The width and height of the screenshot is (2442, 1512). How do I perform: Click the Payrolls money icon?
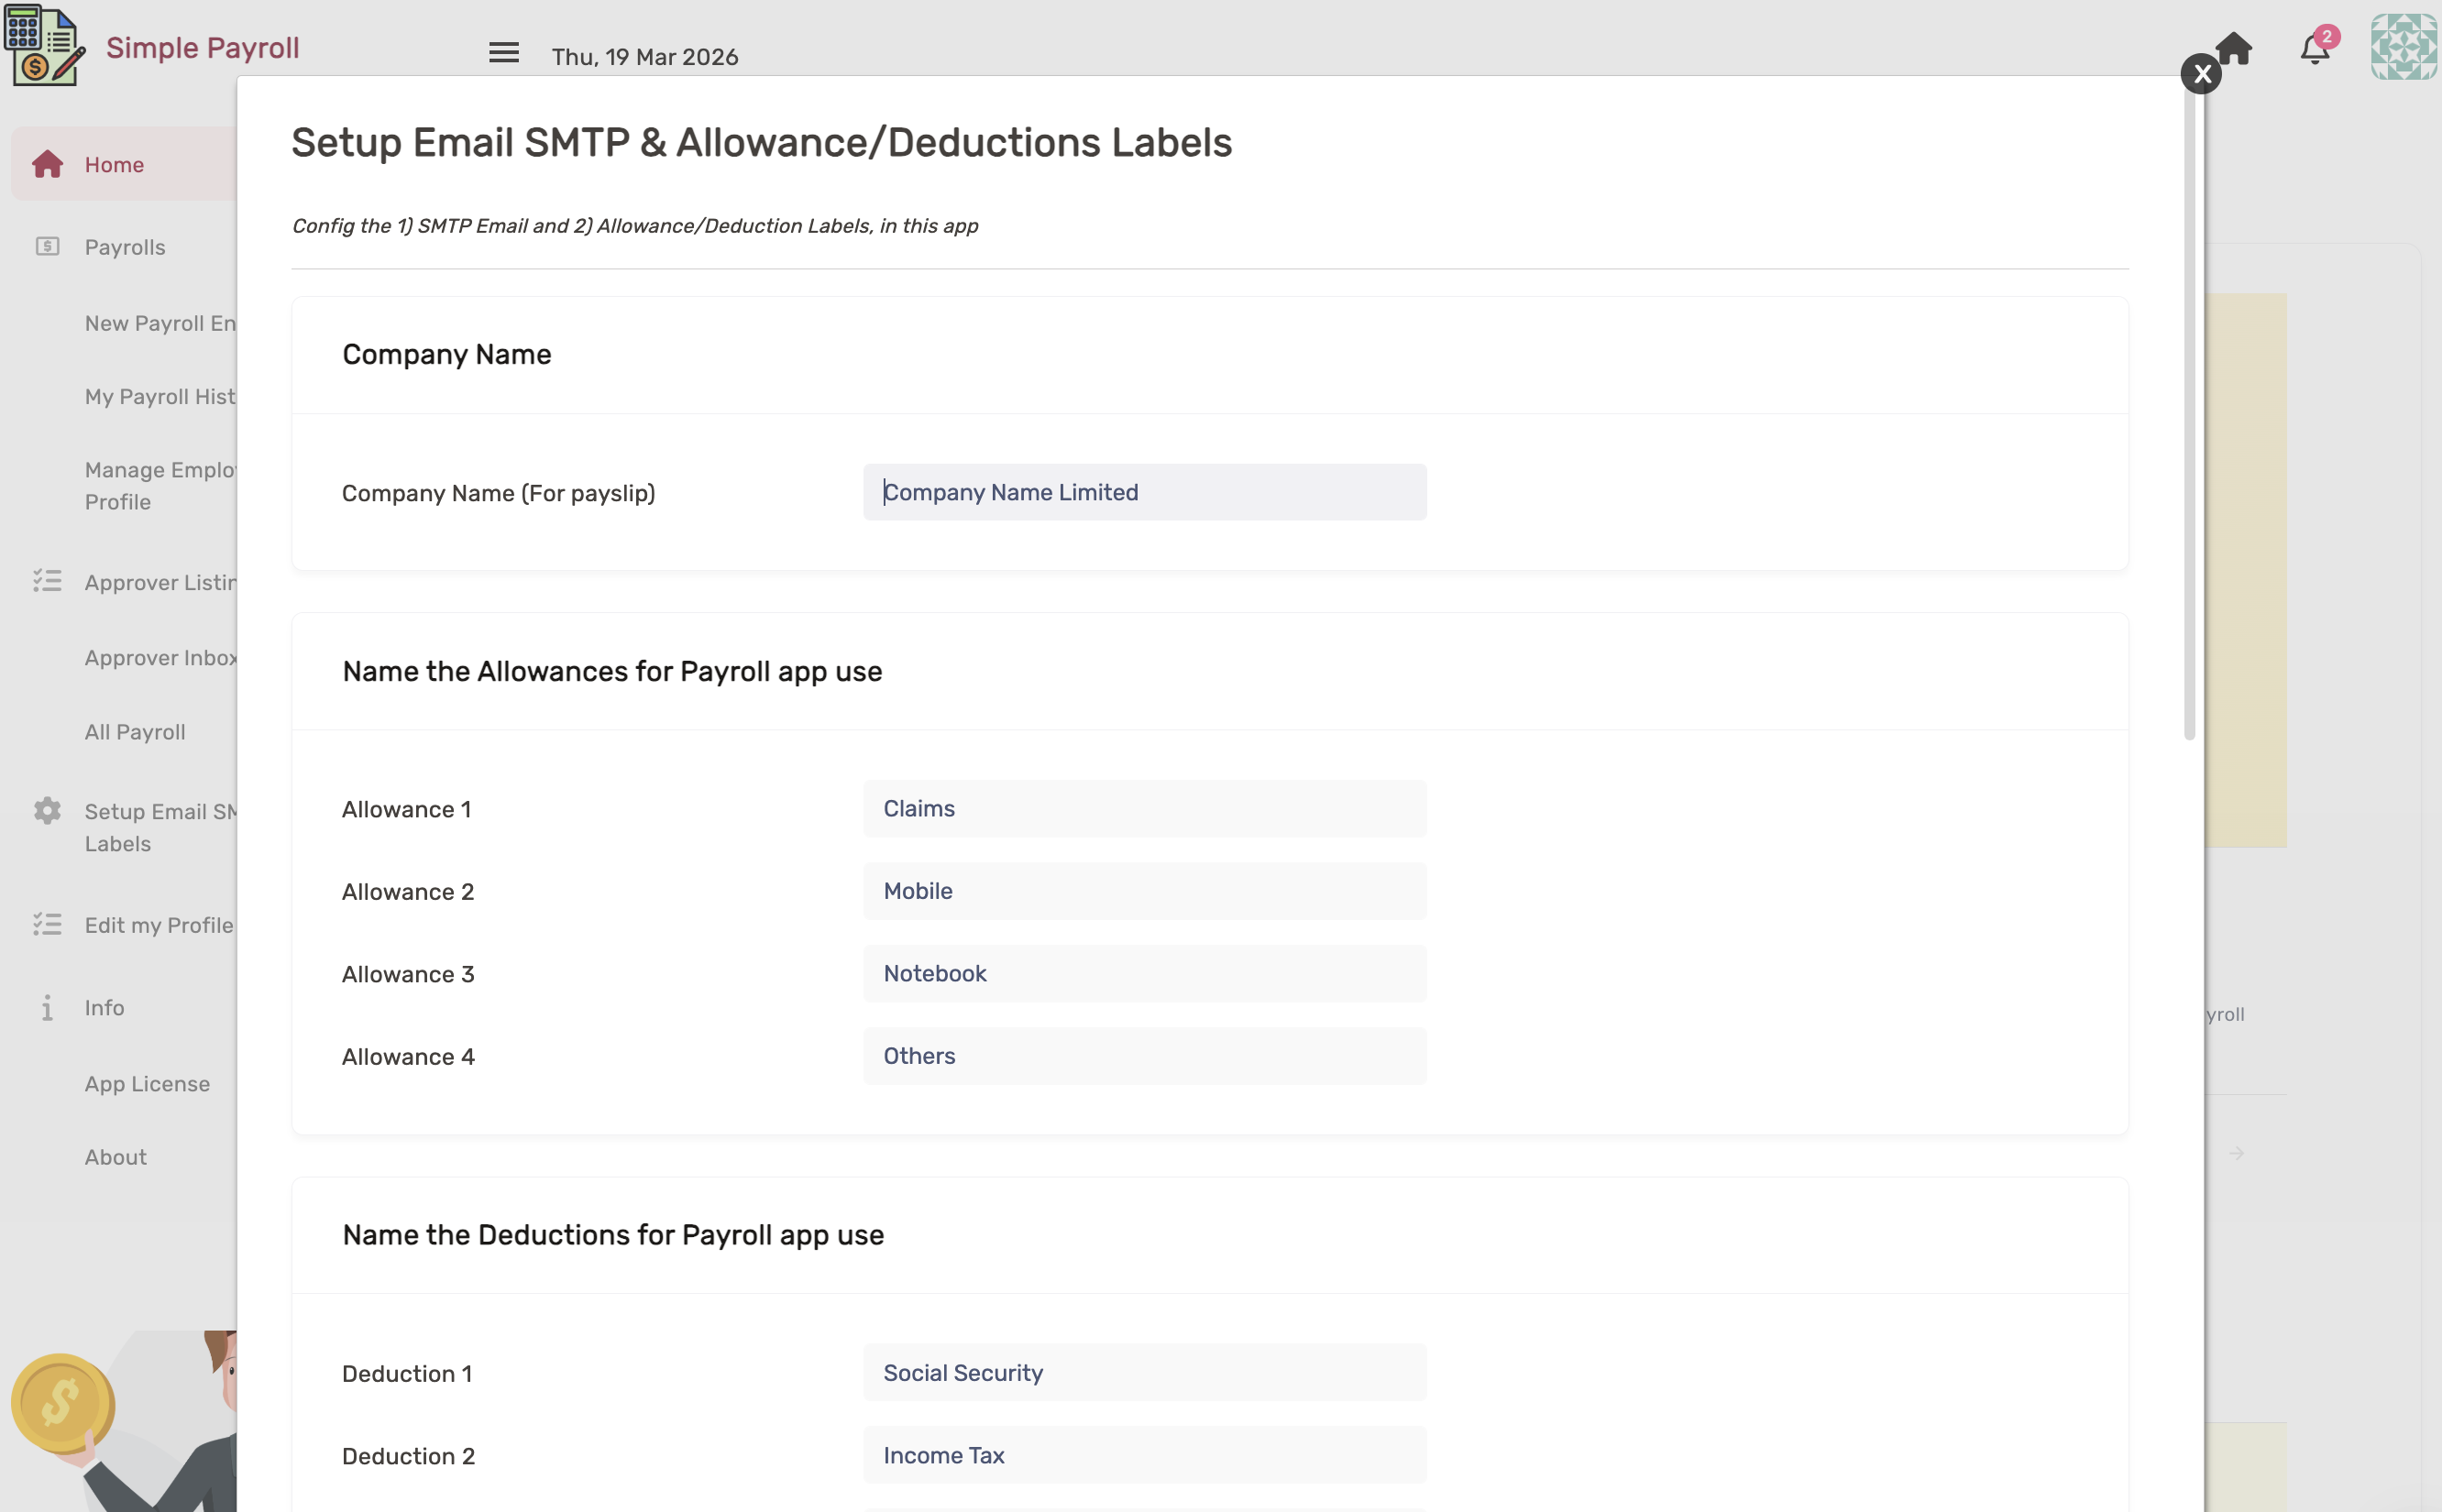(47, 246)
